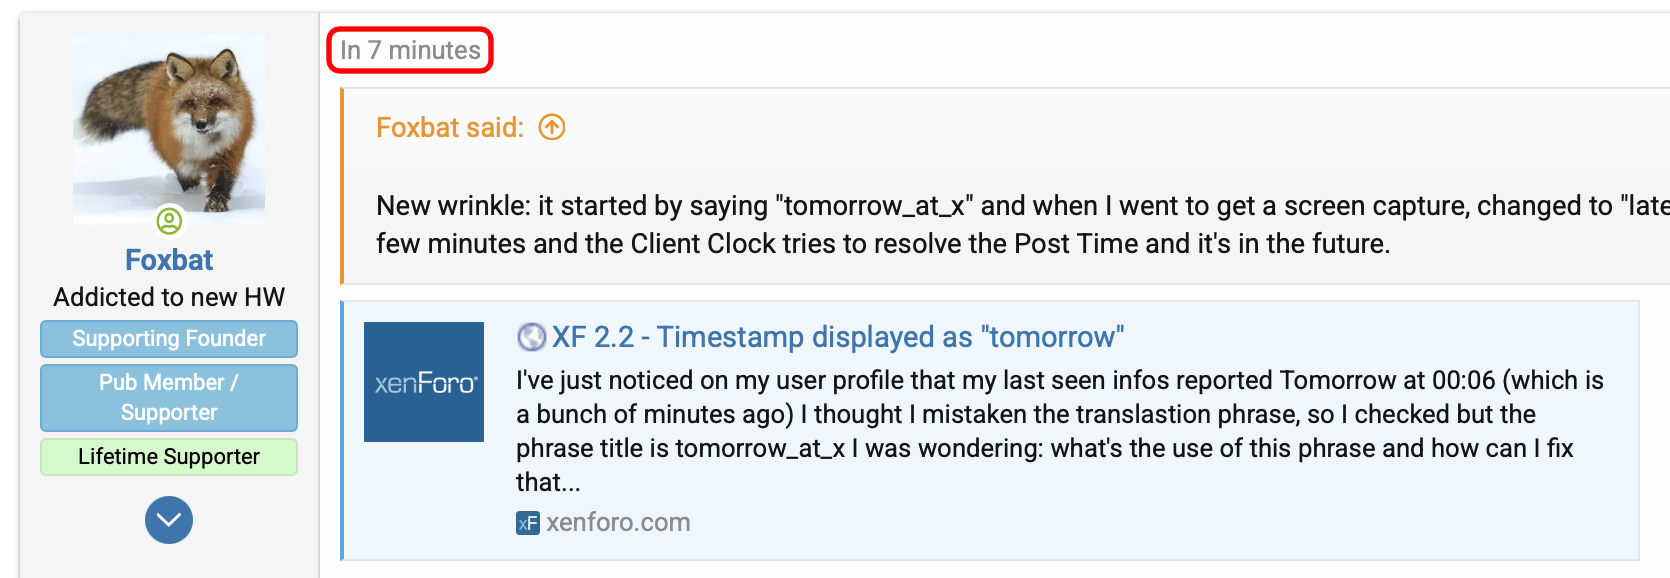Click the 'Foxbat said:' quote header
The image size is (1670, 578).
click(x=450, y=127)
